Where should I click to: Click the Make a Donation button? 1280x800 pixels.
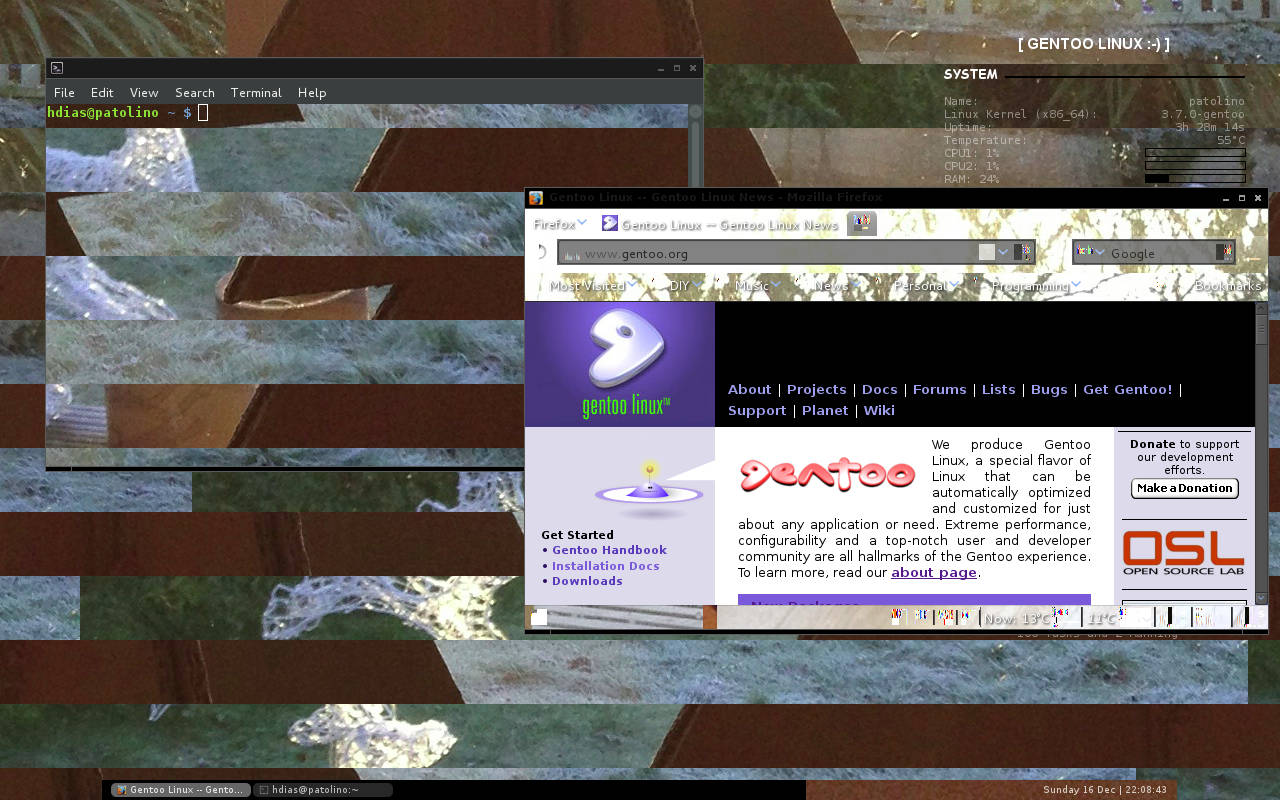tap(1184, 488)
